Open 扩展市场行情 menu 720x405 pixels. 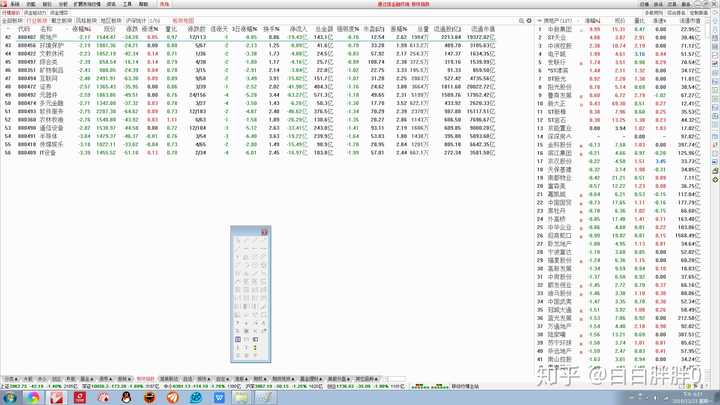(x=87, y=4)
